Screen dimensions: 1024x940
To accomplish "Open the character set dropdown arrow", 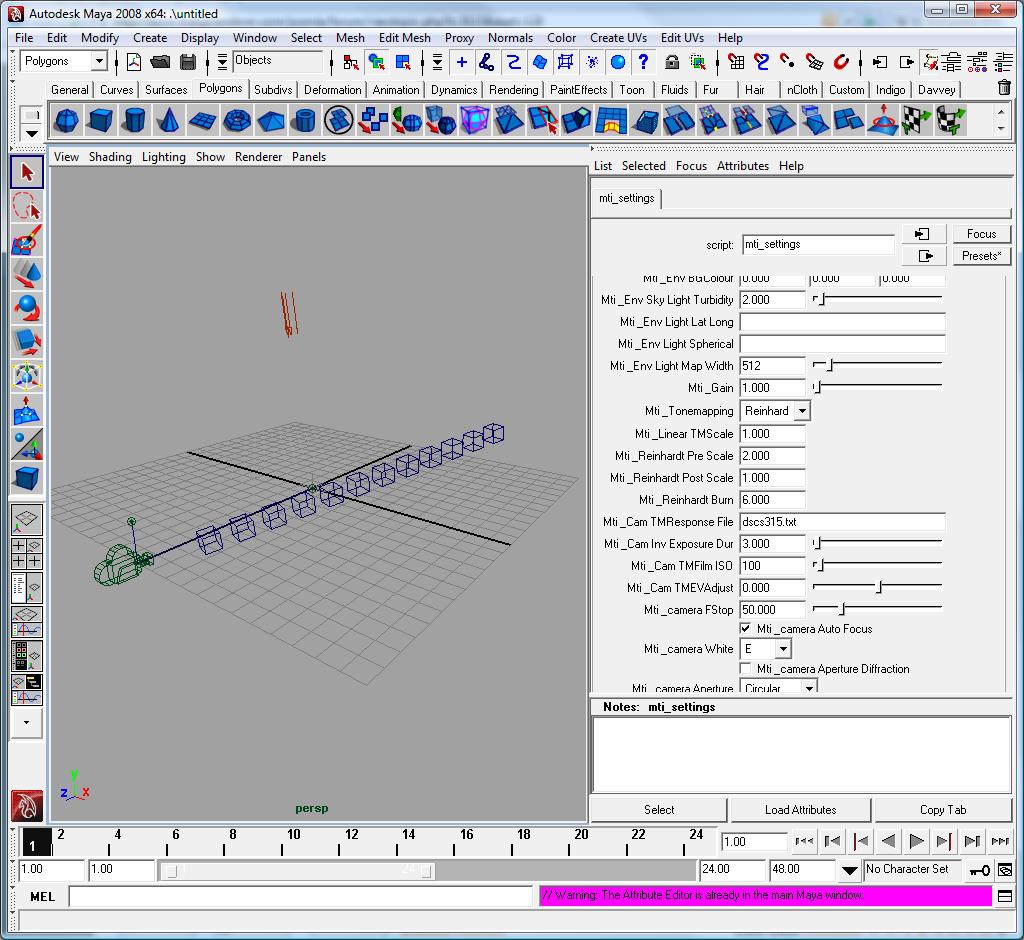I will point(849,870).
